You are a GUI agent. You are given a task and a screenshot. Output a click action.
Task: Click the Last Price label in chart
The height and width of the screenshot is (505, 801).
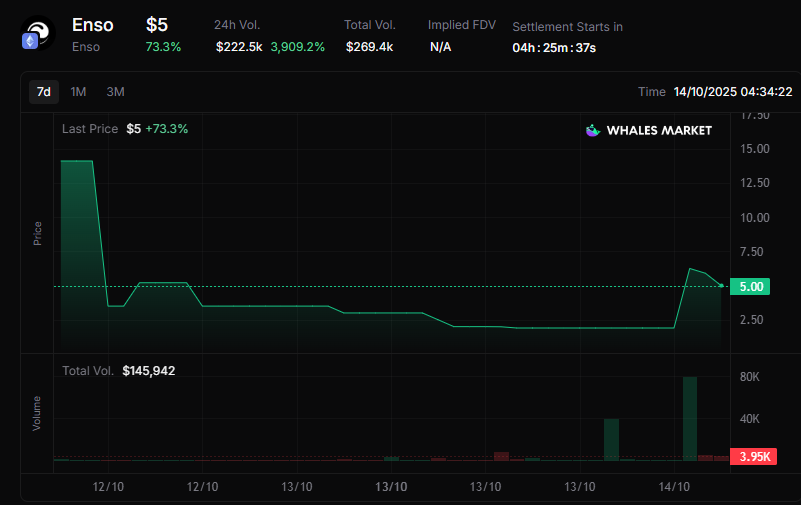point(90,129)
